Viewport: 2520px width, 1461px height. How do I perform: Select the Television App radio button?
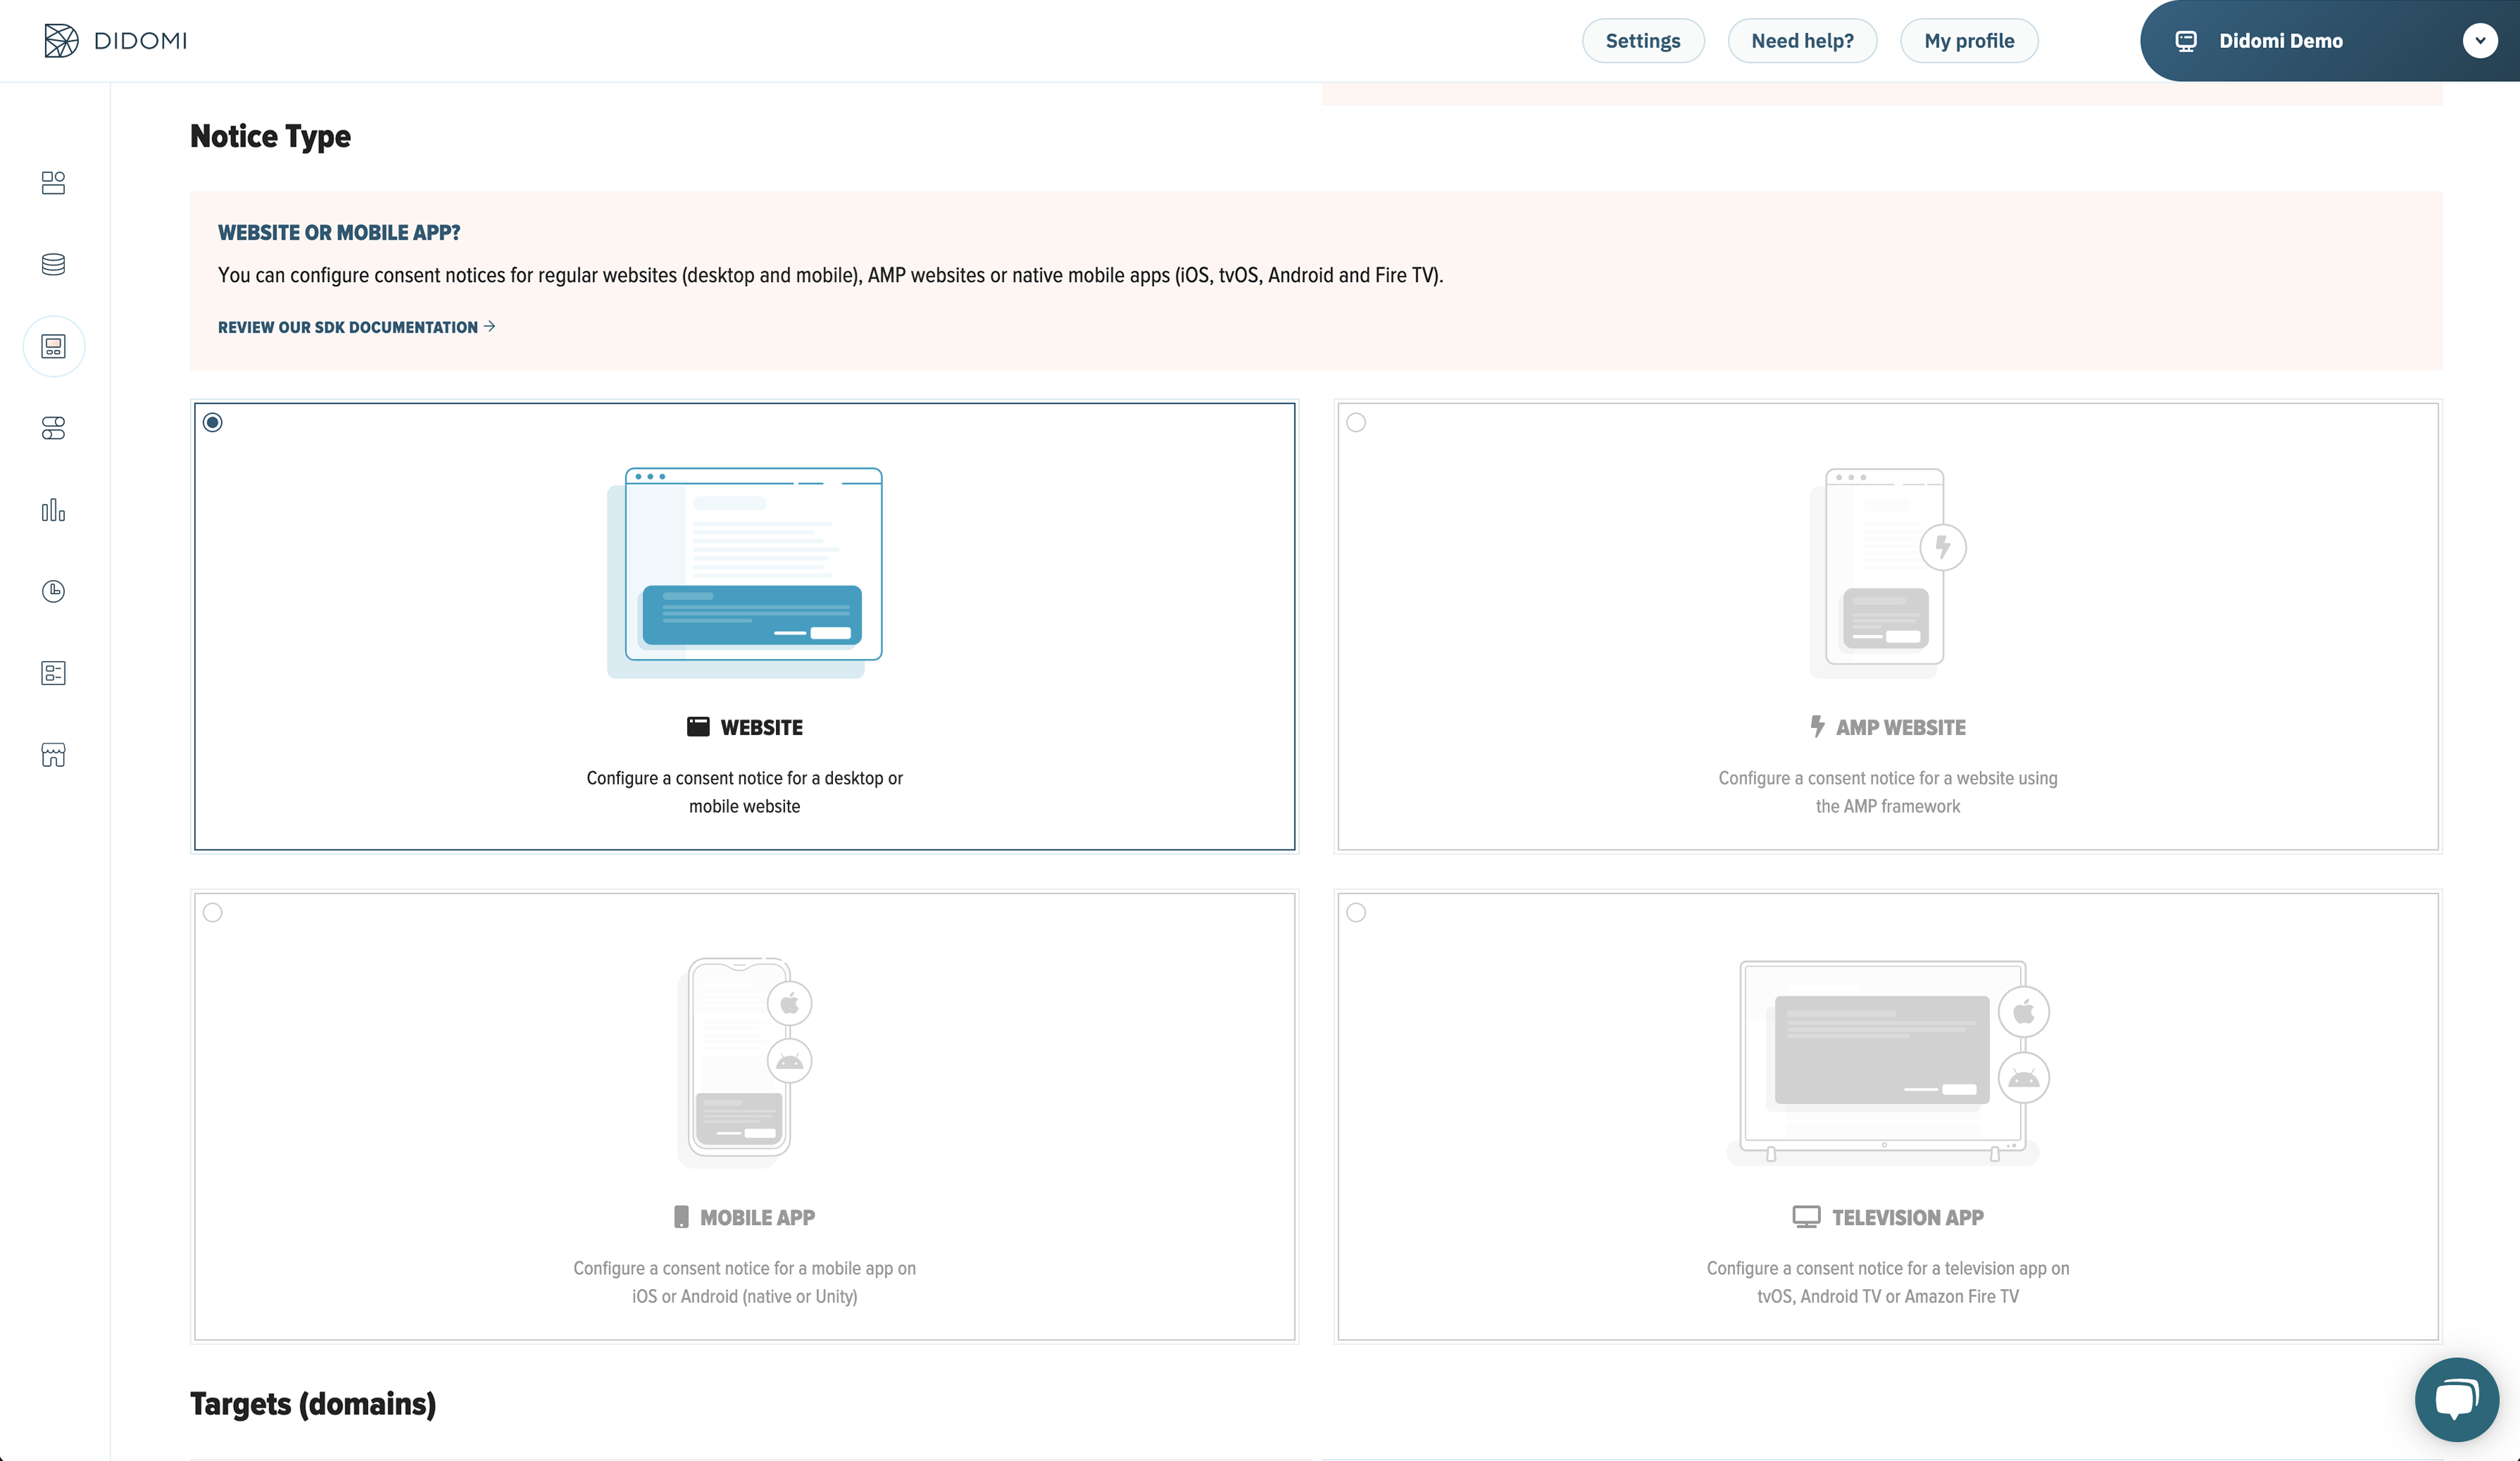click(1356, 912)
